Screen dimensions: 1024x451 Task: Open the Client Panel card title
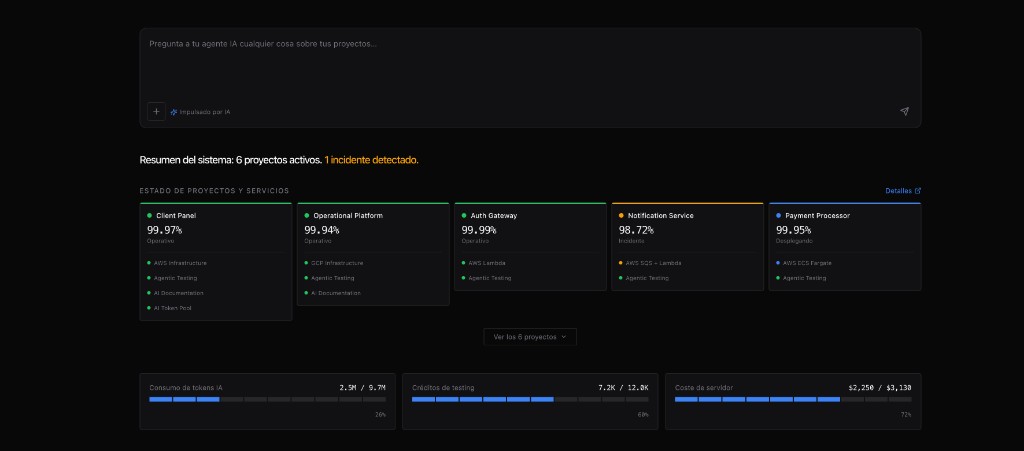(x=176, y=215)
